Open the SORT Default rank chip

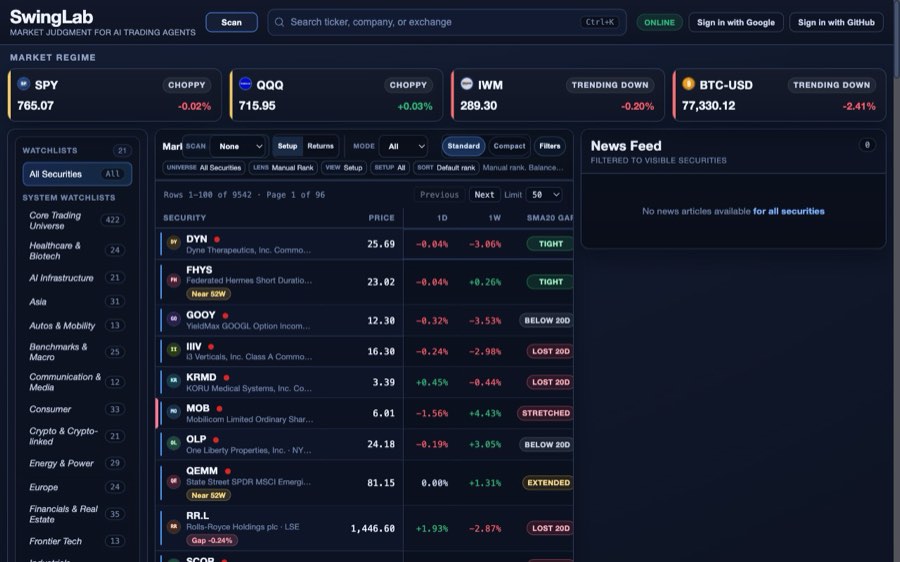[446, 168]
